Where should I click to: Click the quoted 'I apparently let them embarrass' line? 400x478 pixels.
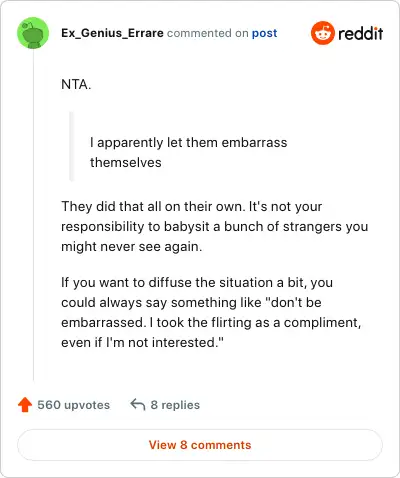tap(188, 143)
